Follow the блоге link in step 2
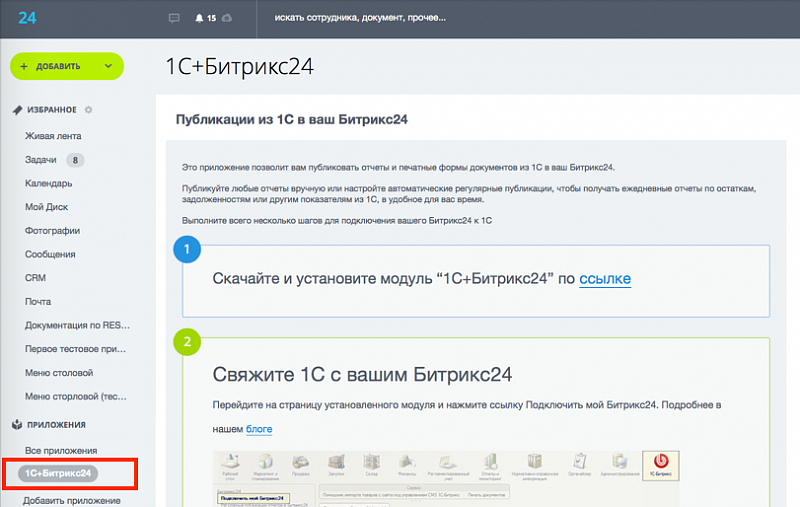800x507 pixels. pyautogui.click(x=259, y=429)
